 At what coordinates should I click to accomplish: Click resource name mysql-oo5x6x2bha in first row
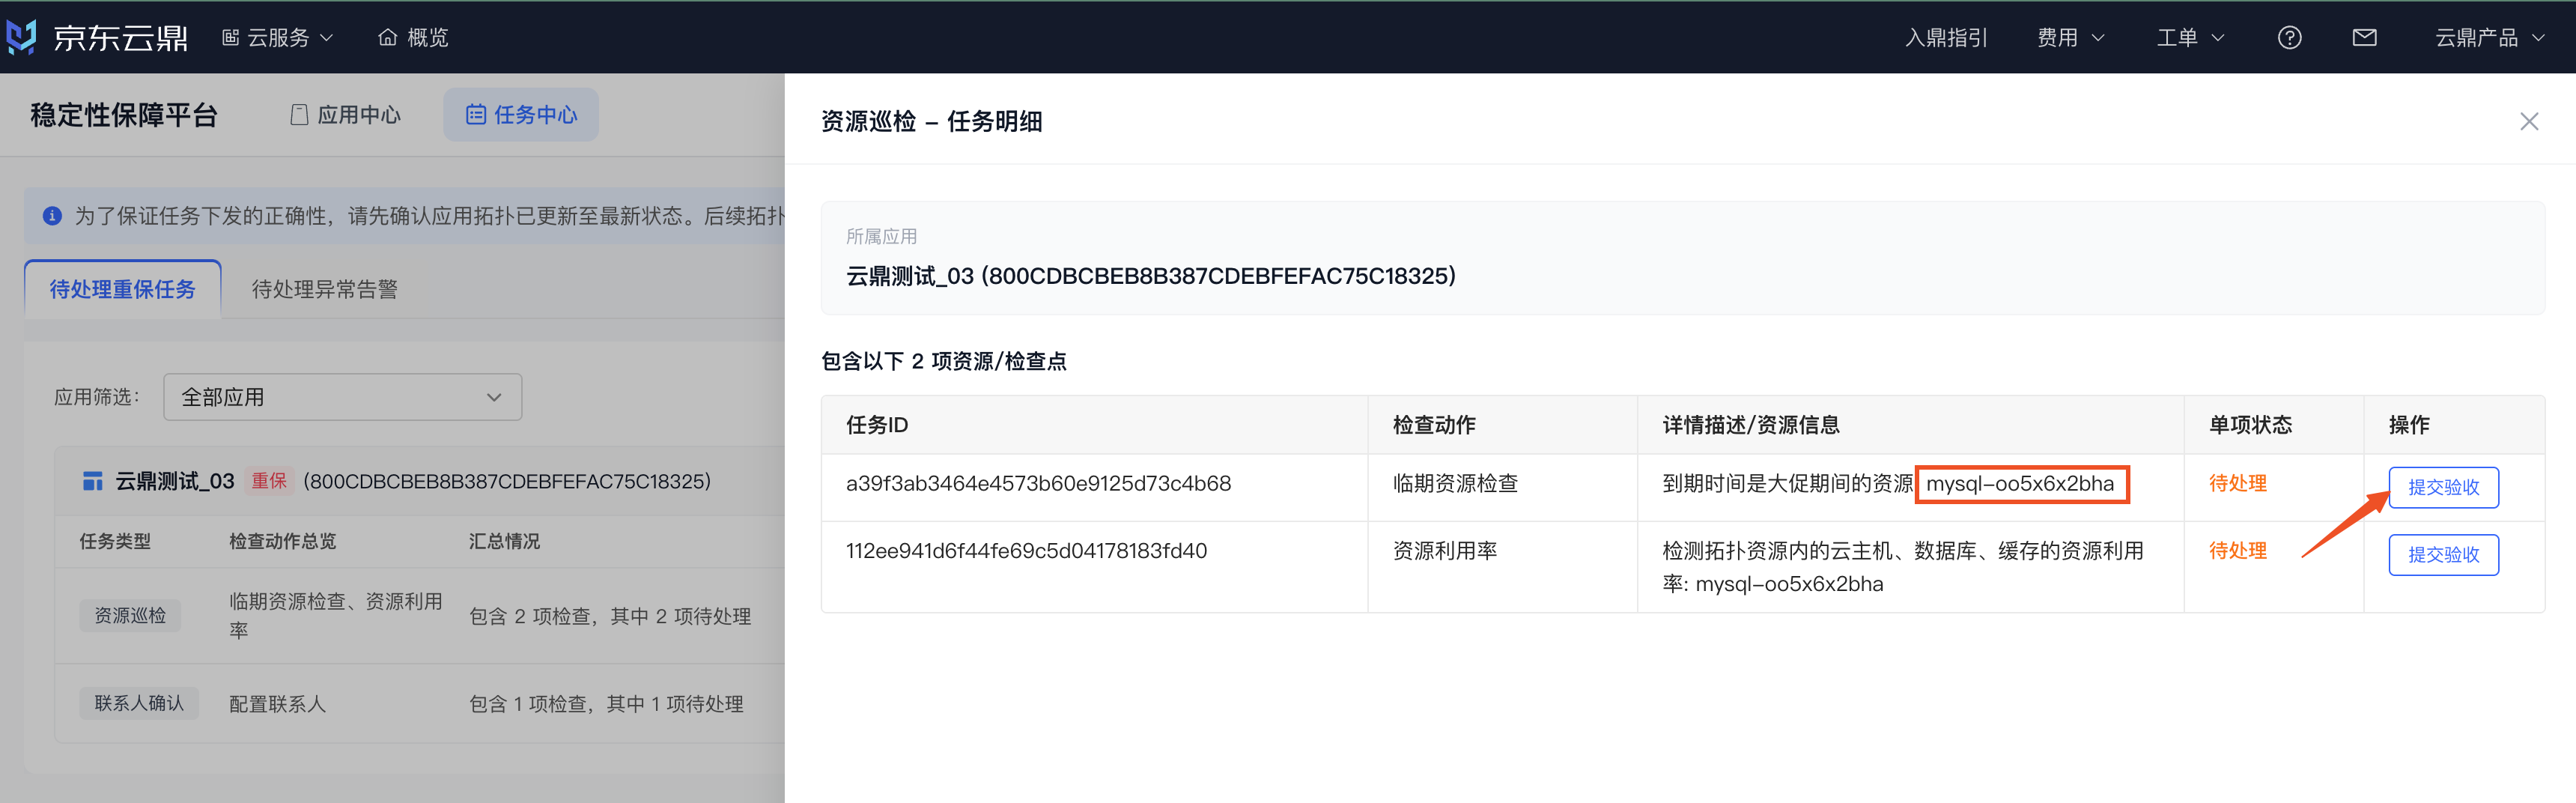[2020, 484]
